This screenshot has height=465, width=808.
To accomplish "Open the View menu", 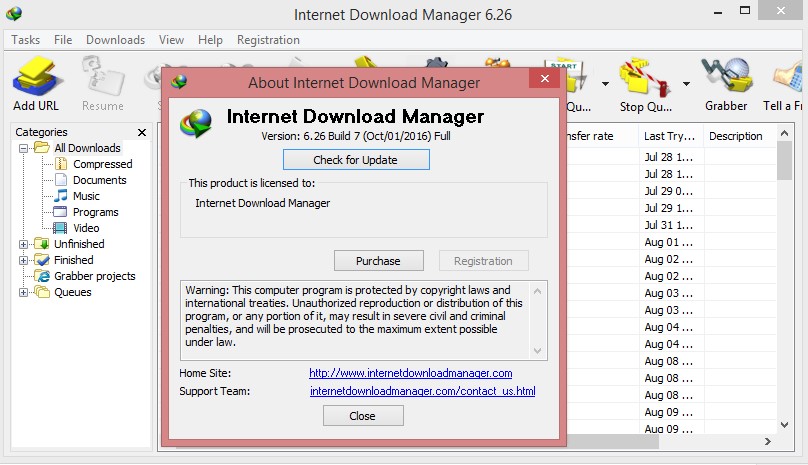I will coord(171,40).
